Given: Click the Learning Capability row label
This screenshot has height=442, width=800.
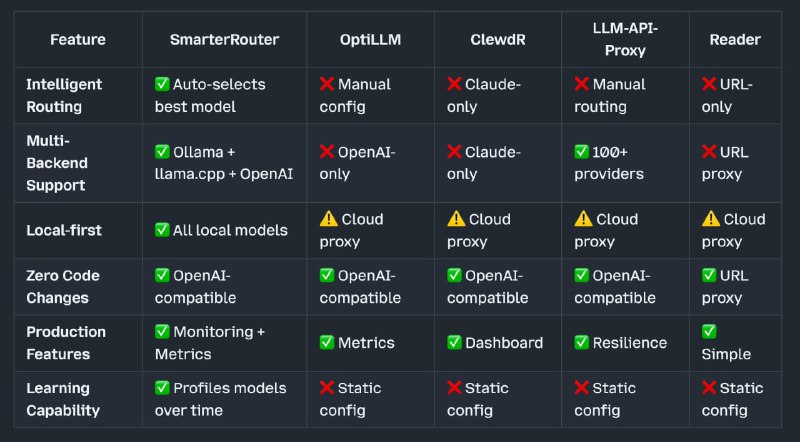Looking at the screenshot, I should 63,399.
